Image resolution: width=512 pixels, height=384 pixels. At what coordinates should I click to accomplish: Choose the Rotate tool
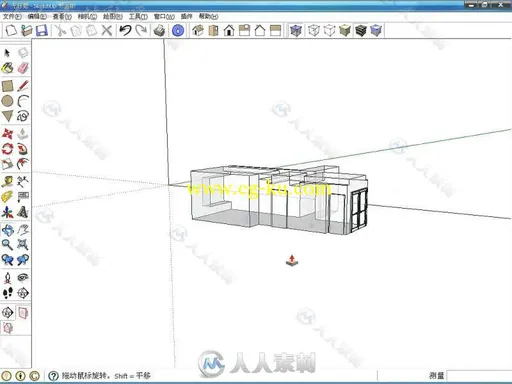[x=7, y=149]
